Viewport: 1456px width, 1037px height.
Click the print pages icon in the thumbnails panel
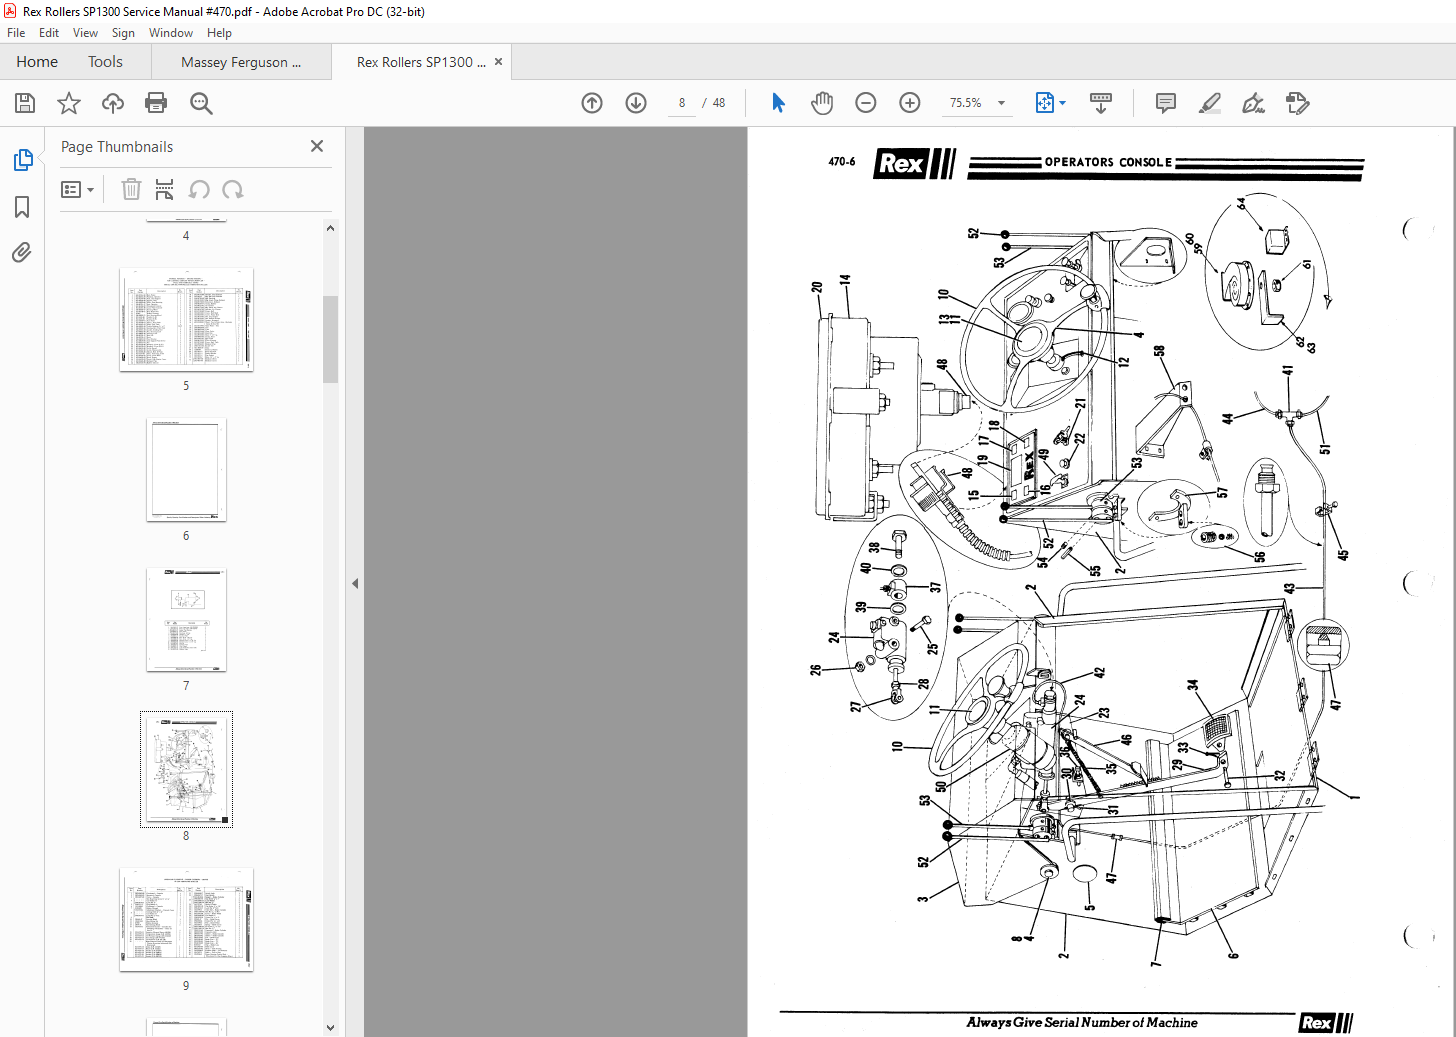(165, 189)
